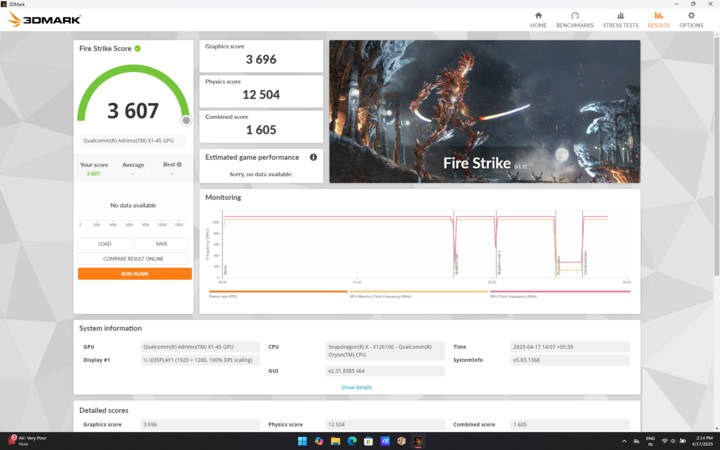Show hidden system tray icons

(x=624, y=441)
